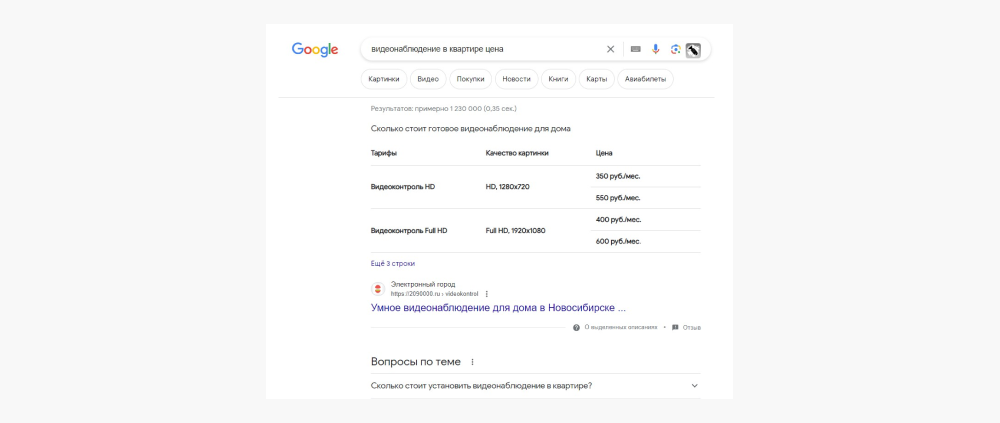Select the Новости filter tab
This screenshot has height=423, width=1000.
click(517, 79)
